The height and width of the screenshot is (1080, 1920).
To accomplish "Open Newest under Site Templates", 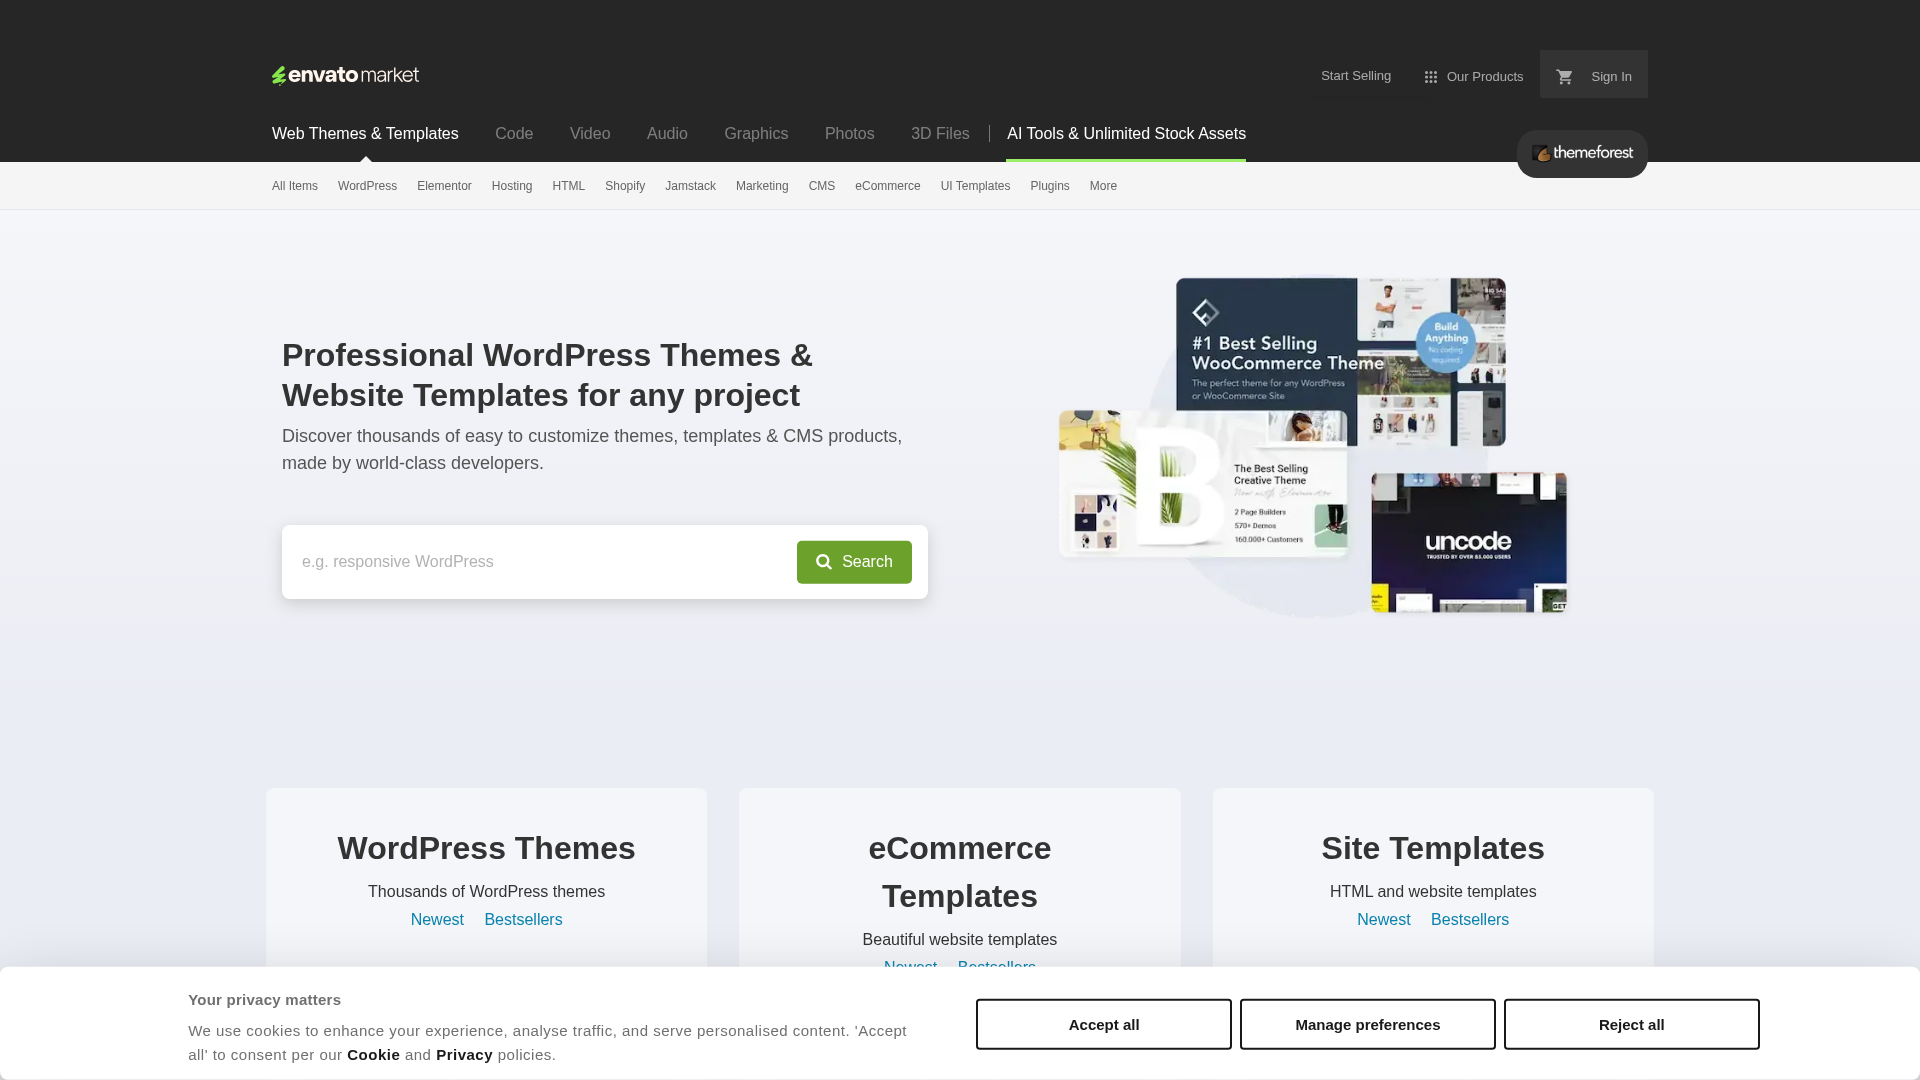I will [x=1384, y=920].
